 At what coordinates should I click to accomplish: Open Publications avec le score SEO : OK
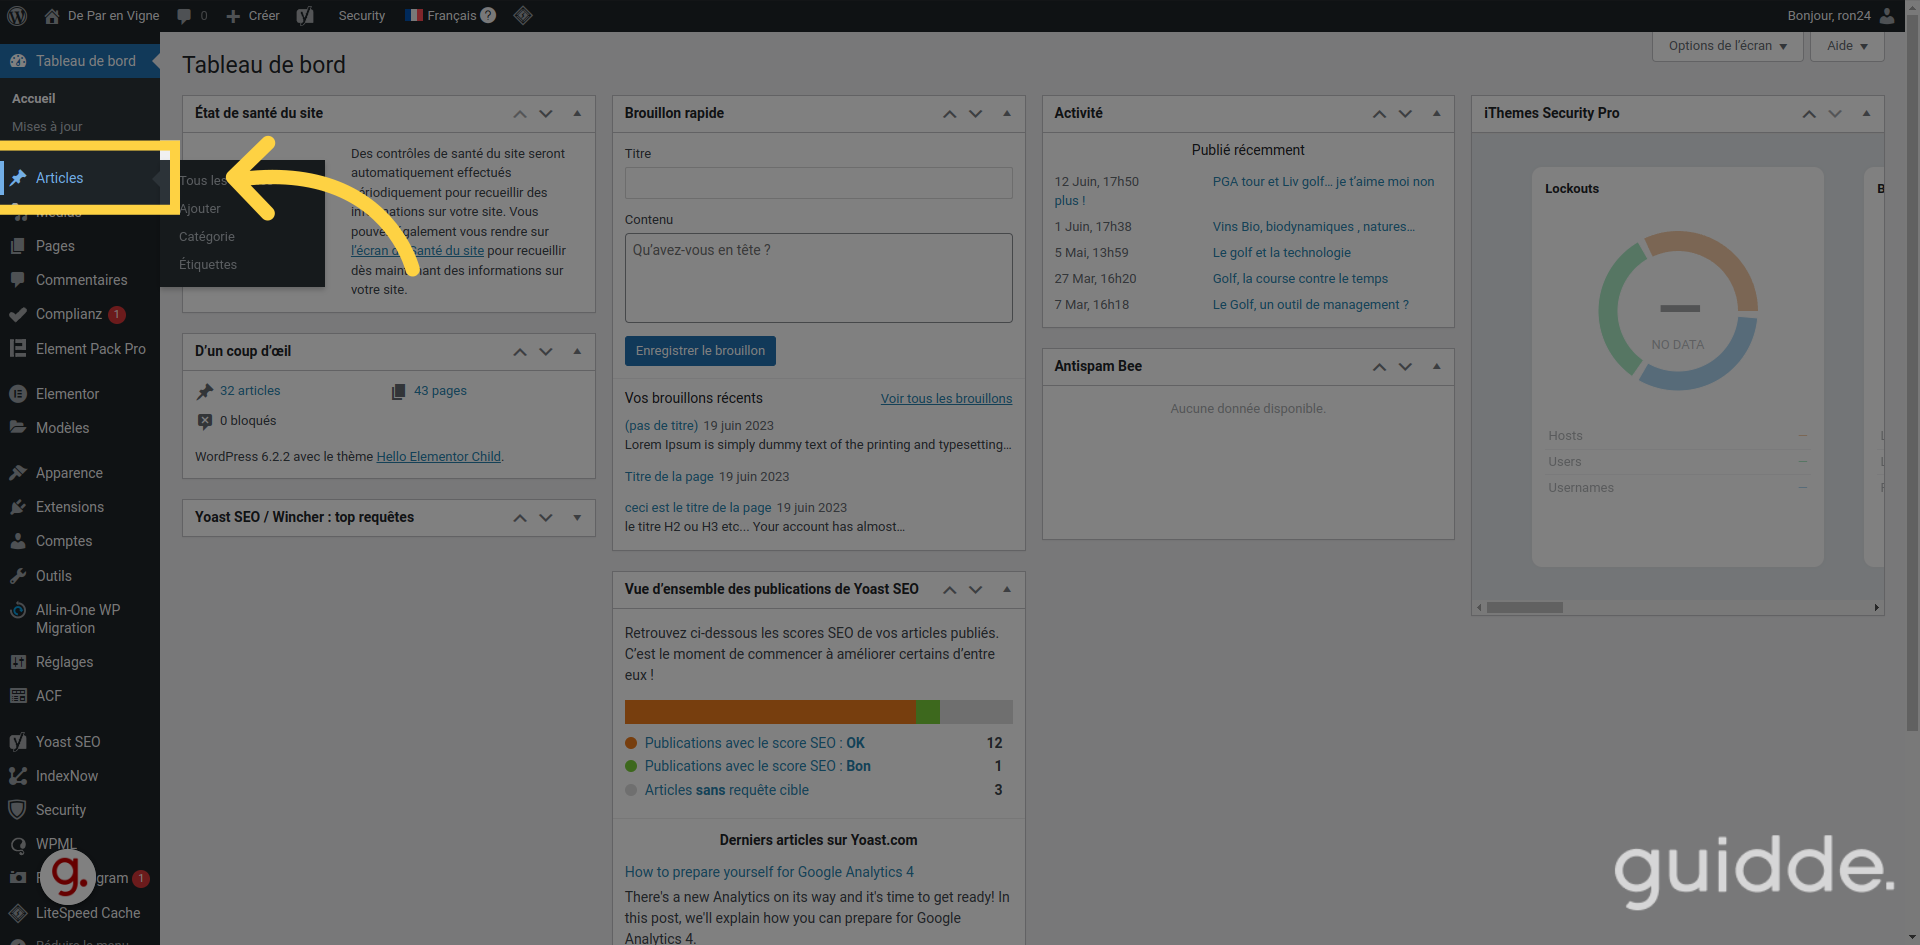click(x=754, y=744)
